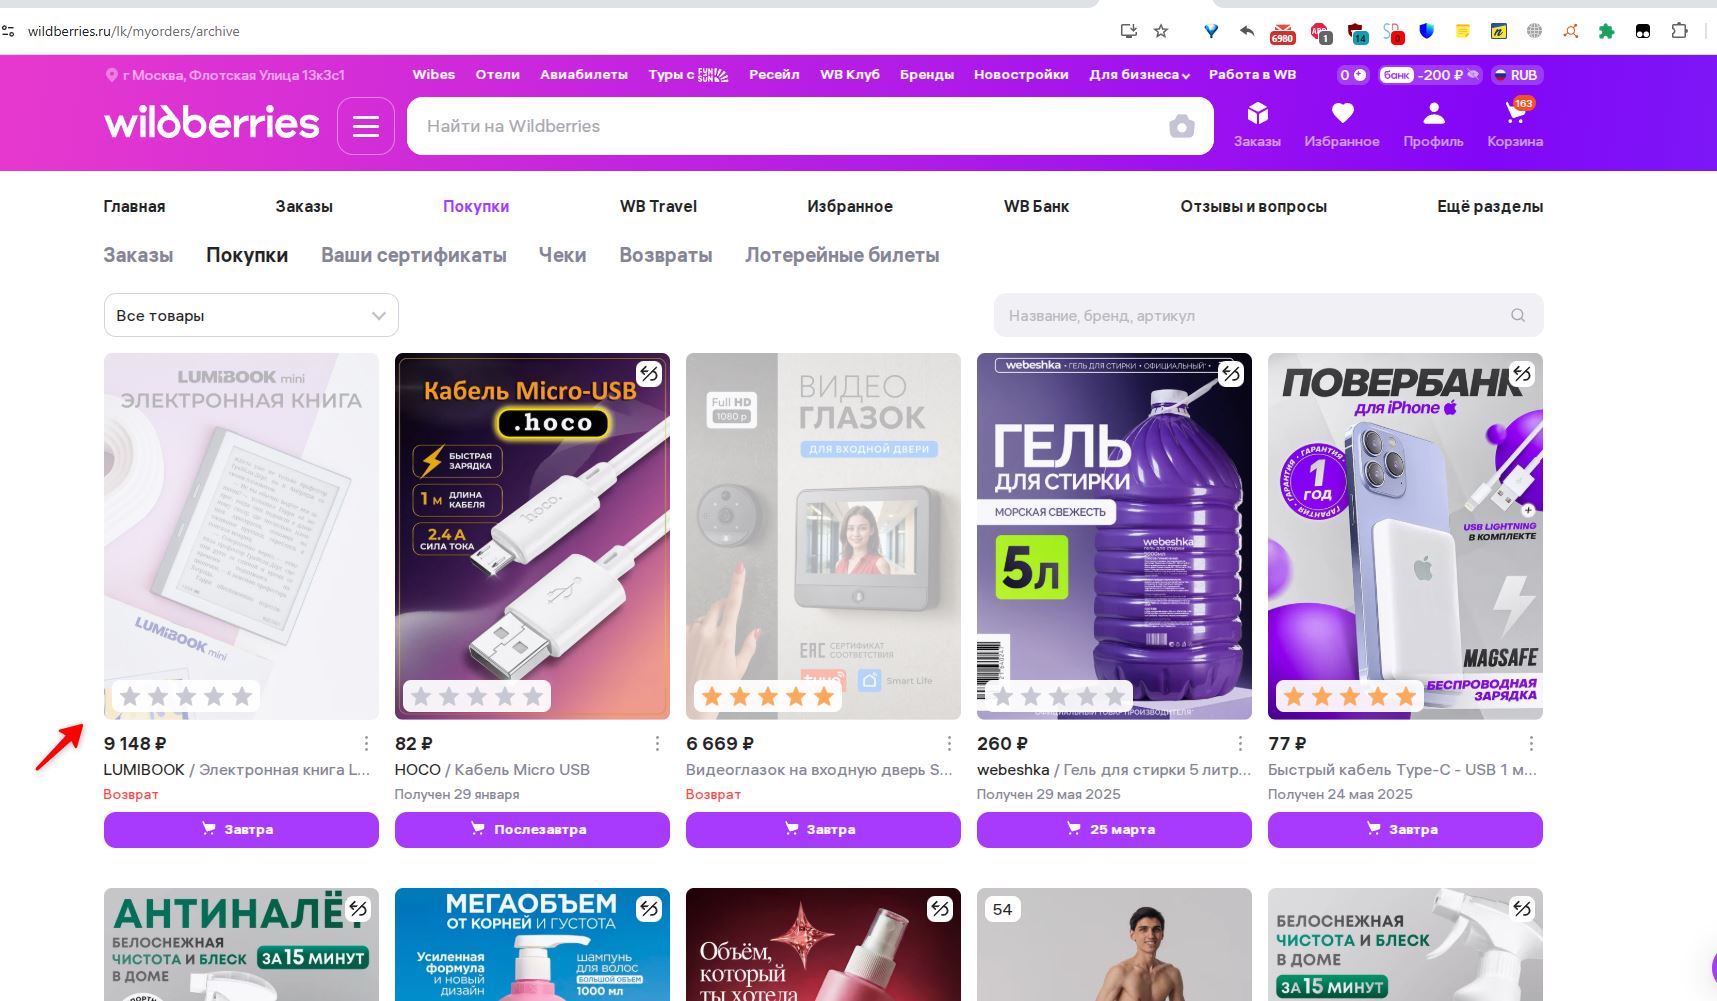Open the Ещё разделы menu
Viewport: 1717px width, 1001px height.
coord(1490,206)
